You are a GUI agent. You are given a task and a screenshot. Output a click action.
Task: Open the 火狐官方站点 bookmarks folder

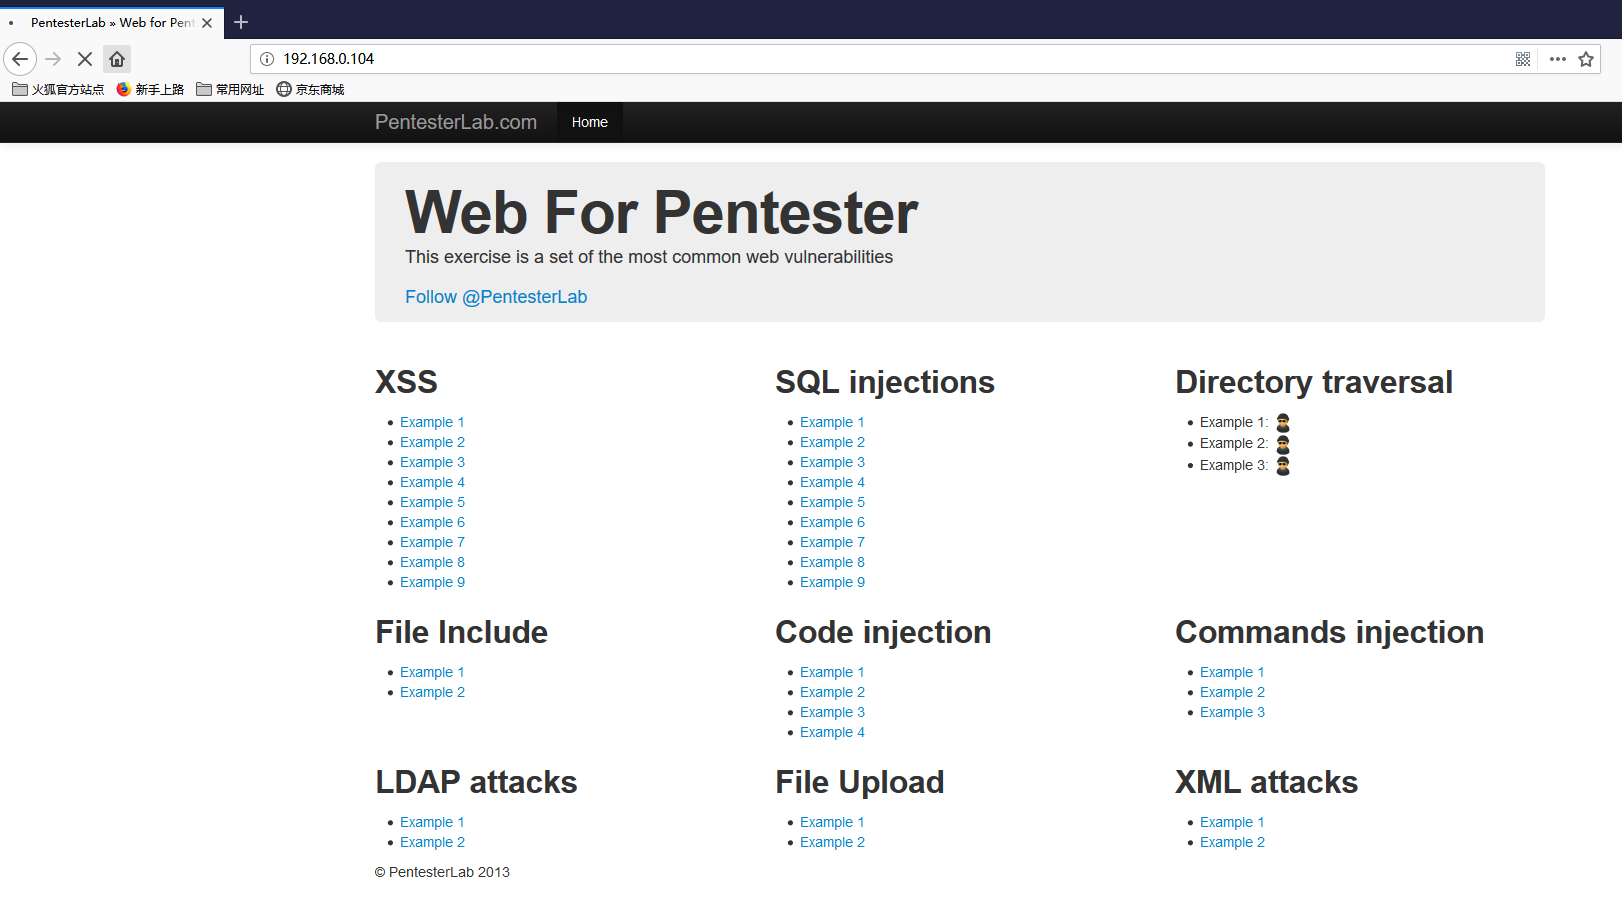click(58, 89)
